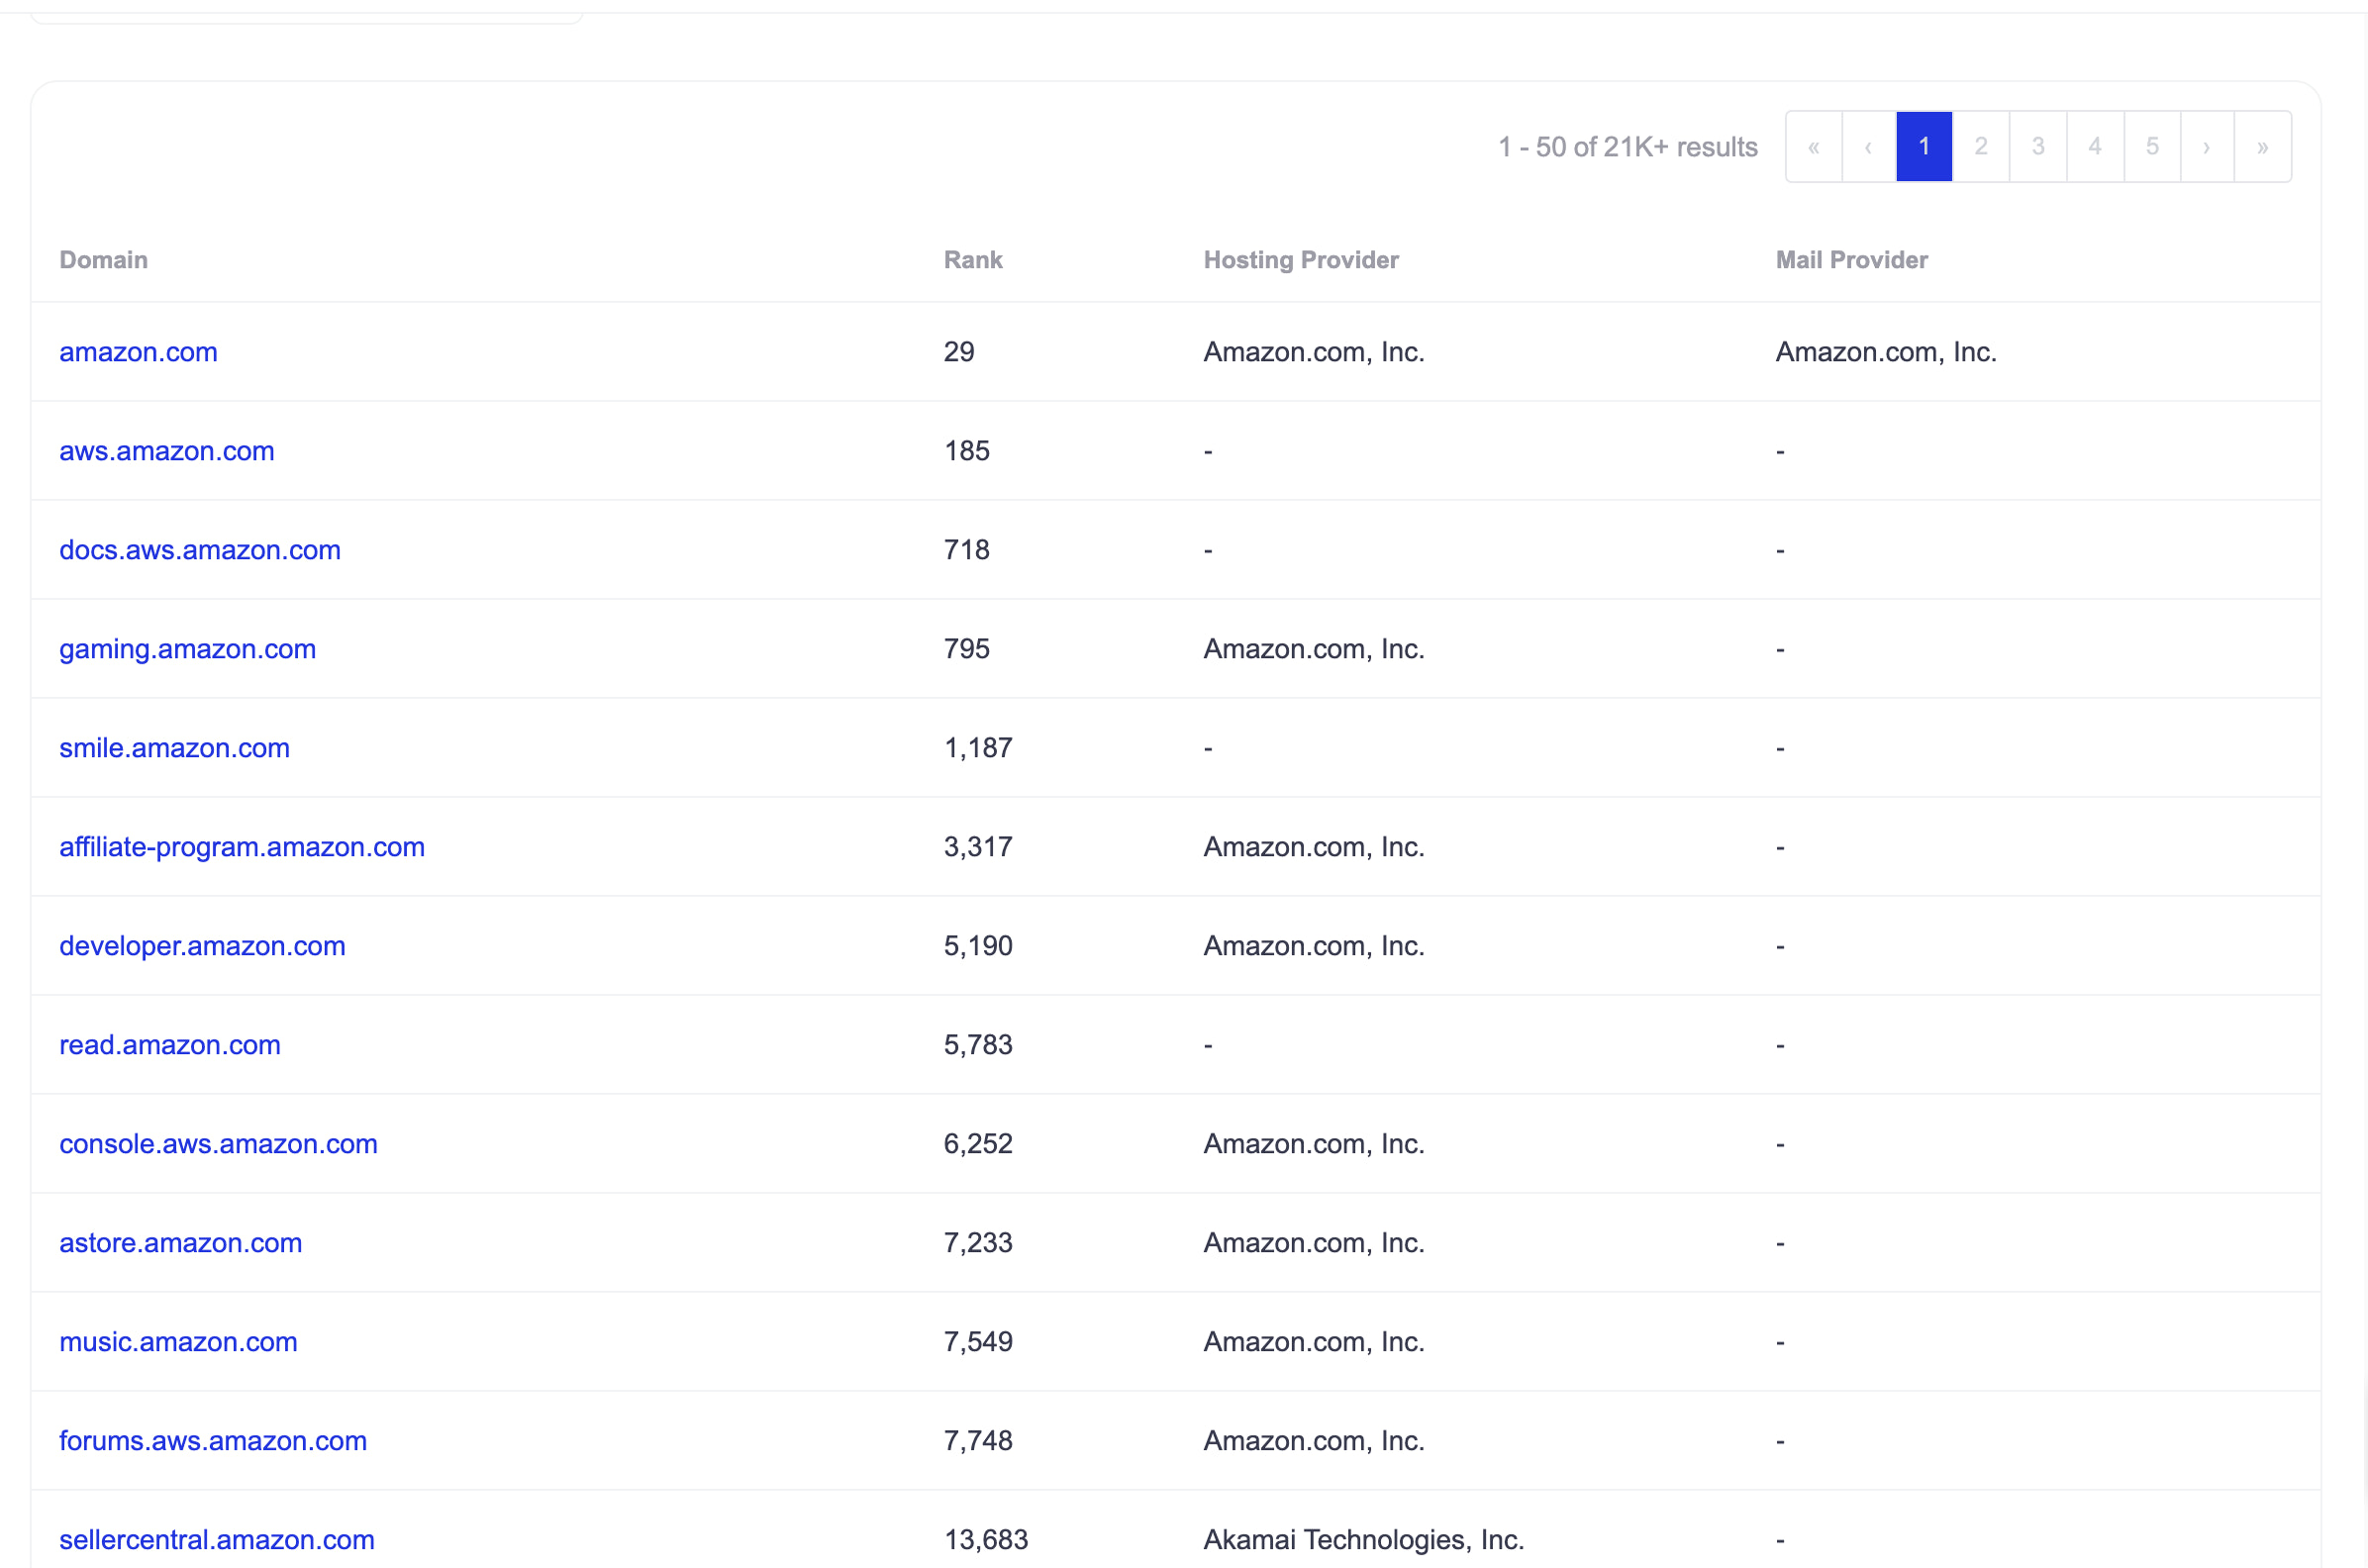Click the previous page single arrow
The image size is (2368, 1568).
(1868, 147)
